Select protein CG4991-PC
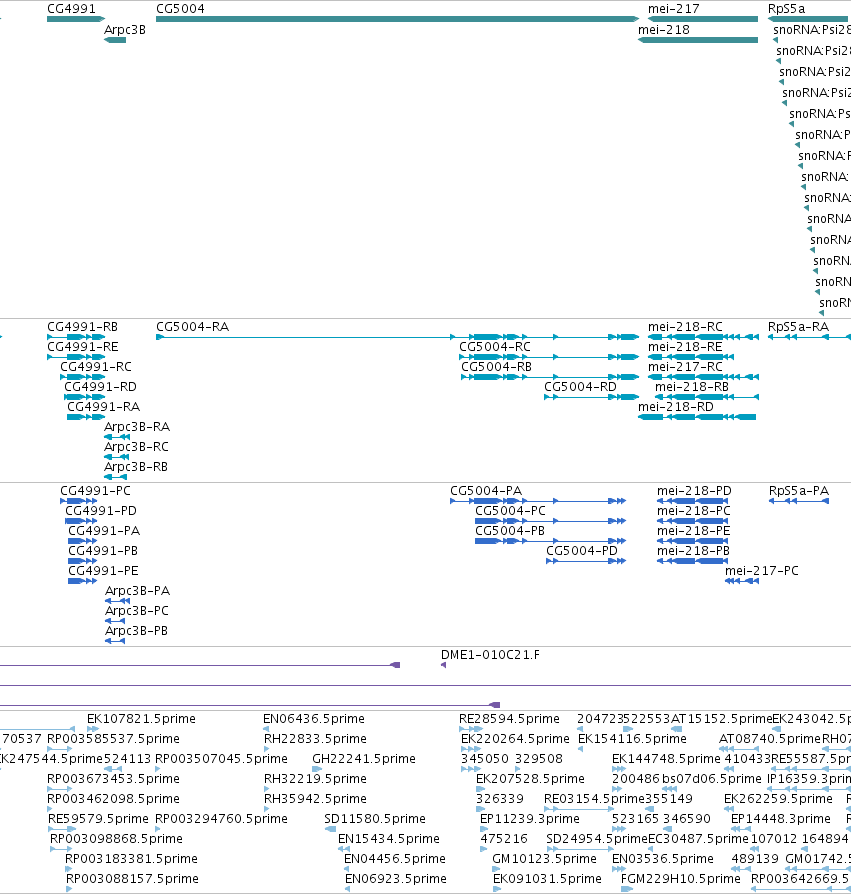The width and height of the screenshot is (851, 894). (95, 491)
